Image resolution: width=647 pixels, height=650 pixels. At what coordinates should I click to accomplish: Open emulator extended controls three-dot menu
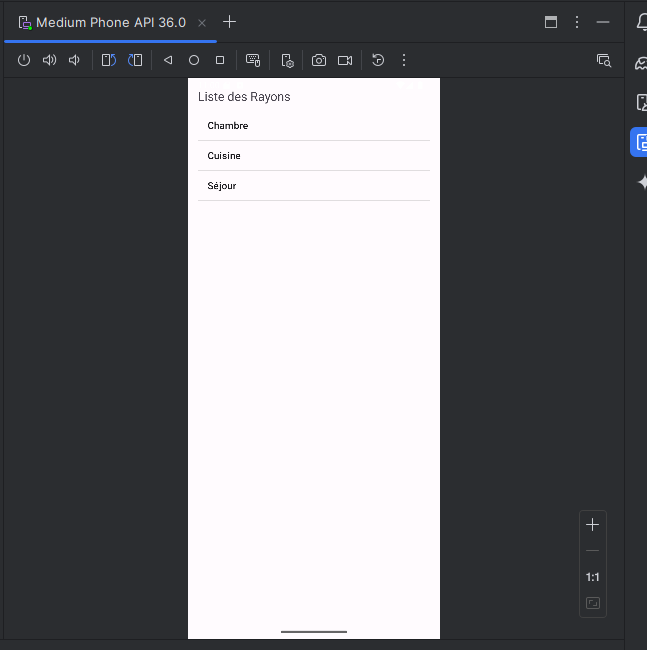[404, 61]
